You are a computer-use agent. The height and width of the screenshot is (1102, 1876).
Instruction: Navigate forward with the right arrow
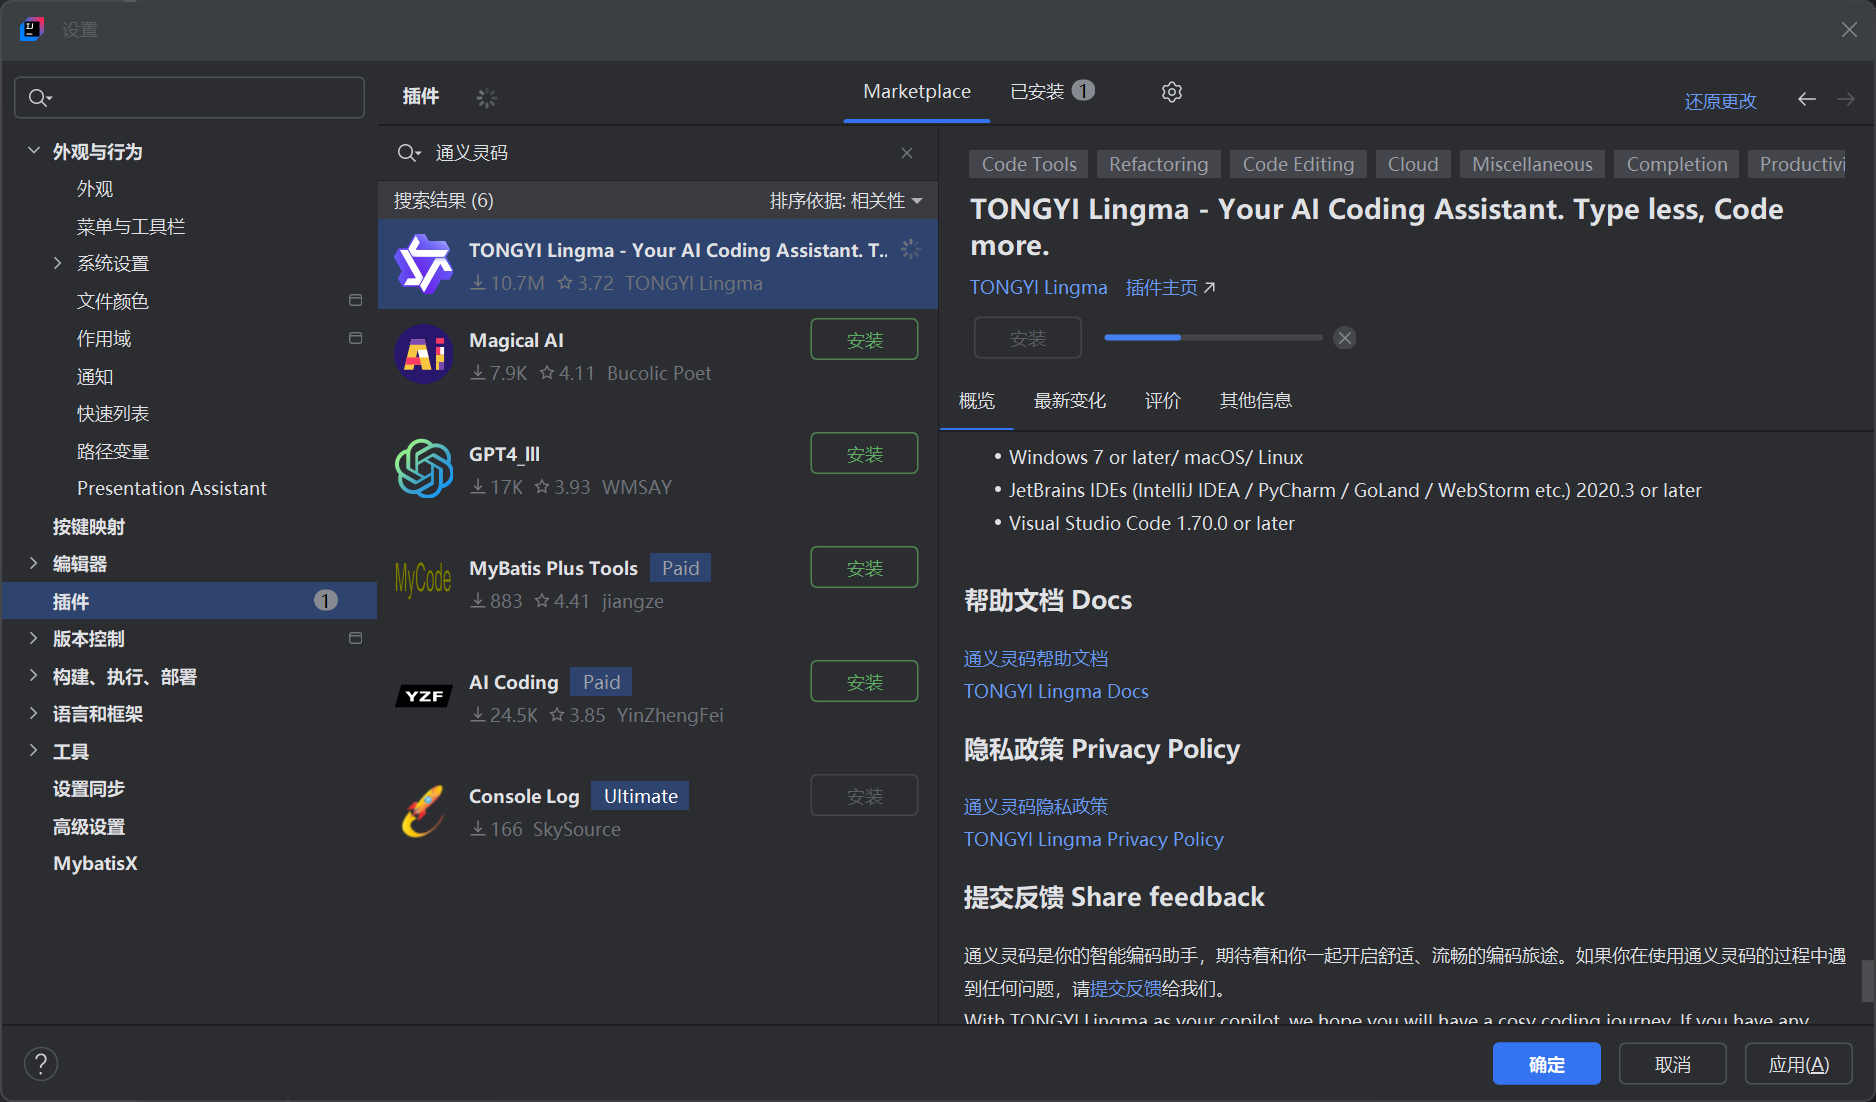[1846, 99]
